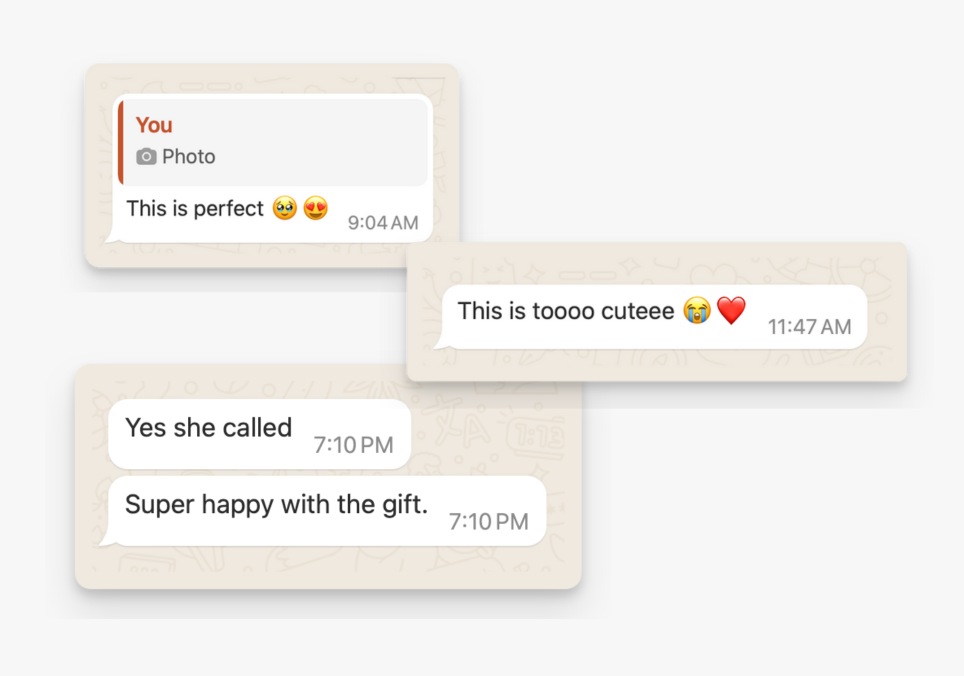
Task: Click the 'Photo' label in quoted reply
Action: (x=188, y=157)
